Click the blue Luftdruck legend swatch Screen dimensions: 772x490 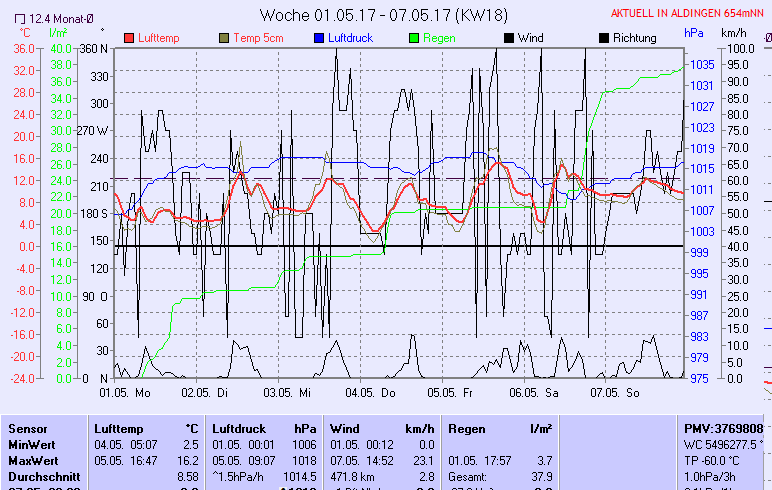pyautogui.click(x=318, y=38)
